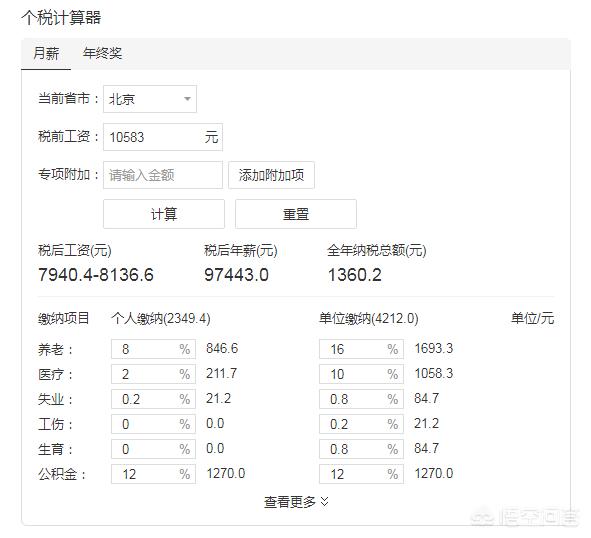Click the 税后工资(元) label
Screen dimensions: 591x538
[x=75, y=250]
